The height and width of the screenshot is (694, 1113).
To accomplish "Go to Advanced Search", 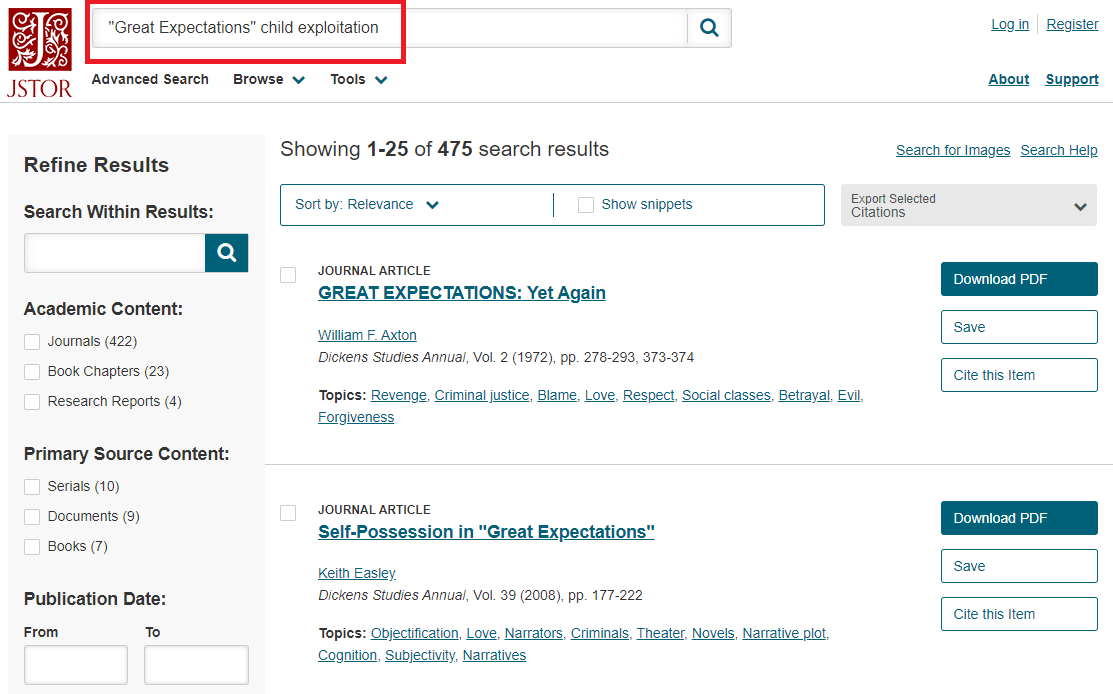I will click(x=150, y=80).
